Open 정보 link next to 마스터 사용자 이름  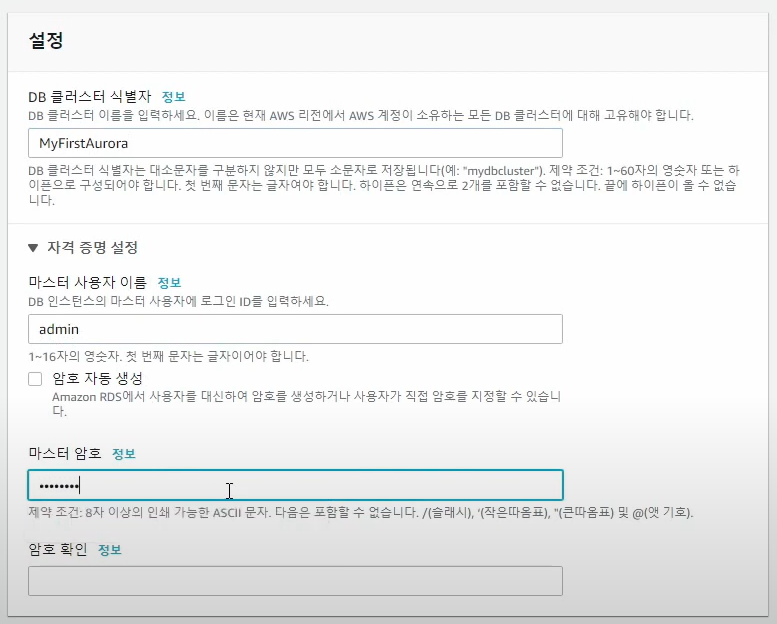tap(169, 283)
